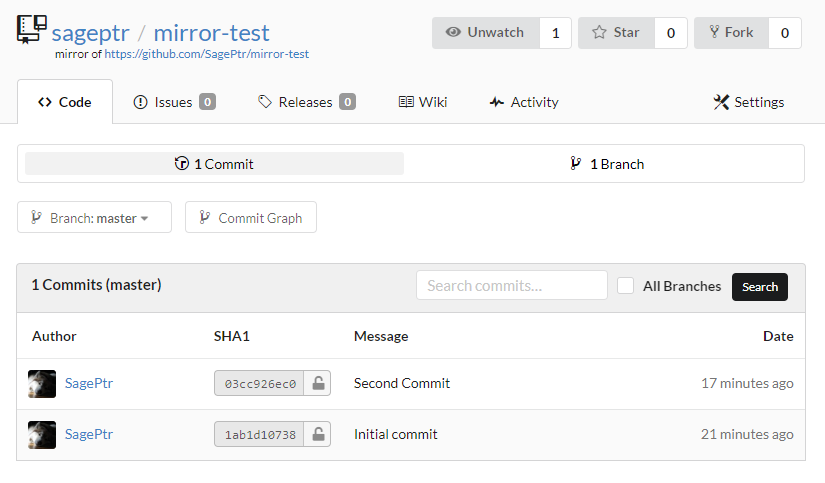The width and height of the screenshot is (825, 483).
Task: Open the GitHub mirror source link
Action: [x=206, y=54]
